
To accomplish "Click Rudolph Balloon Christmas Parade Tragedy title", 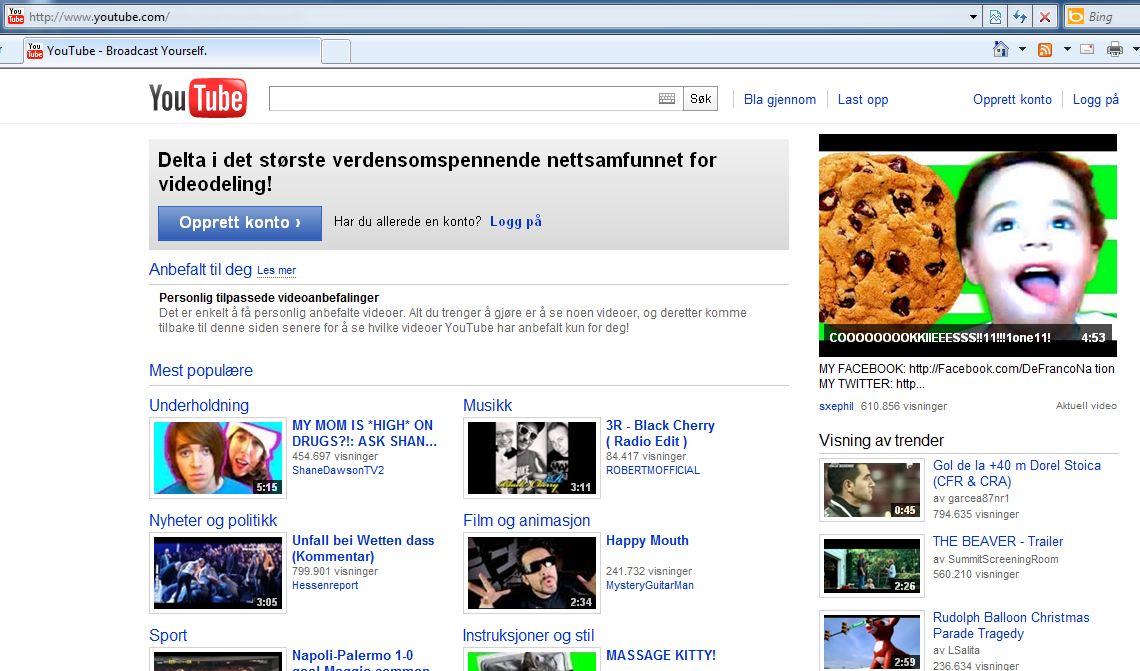I will (1011, 625).
